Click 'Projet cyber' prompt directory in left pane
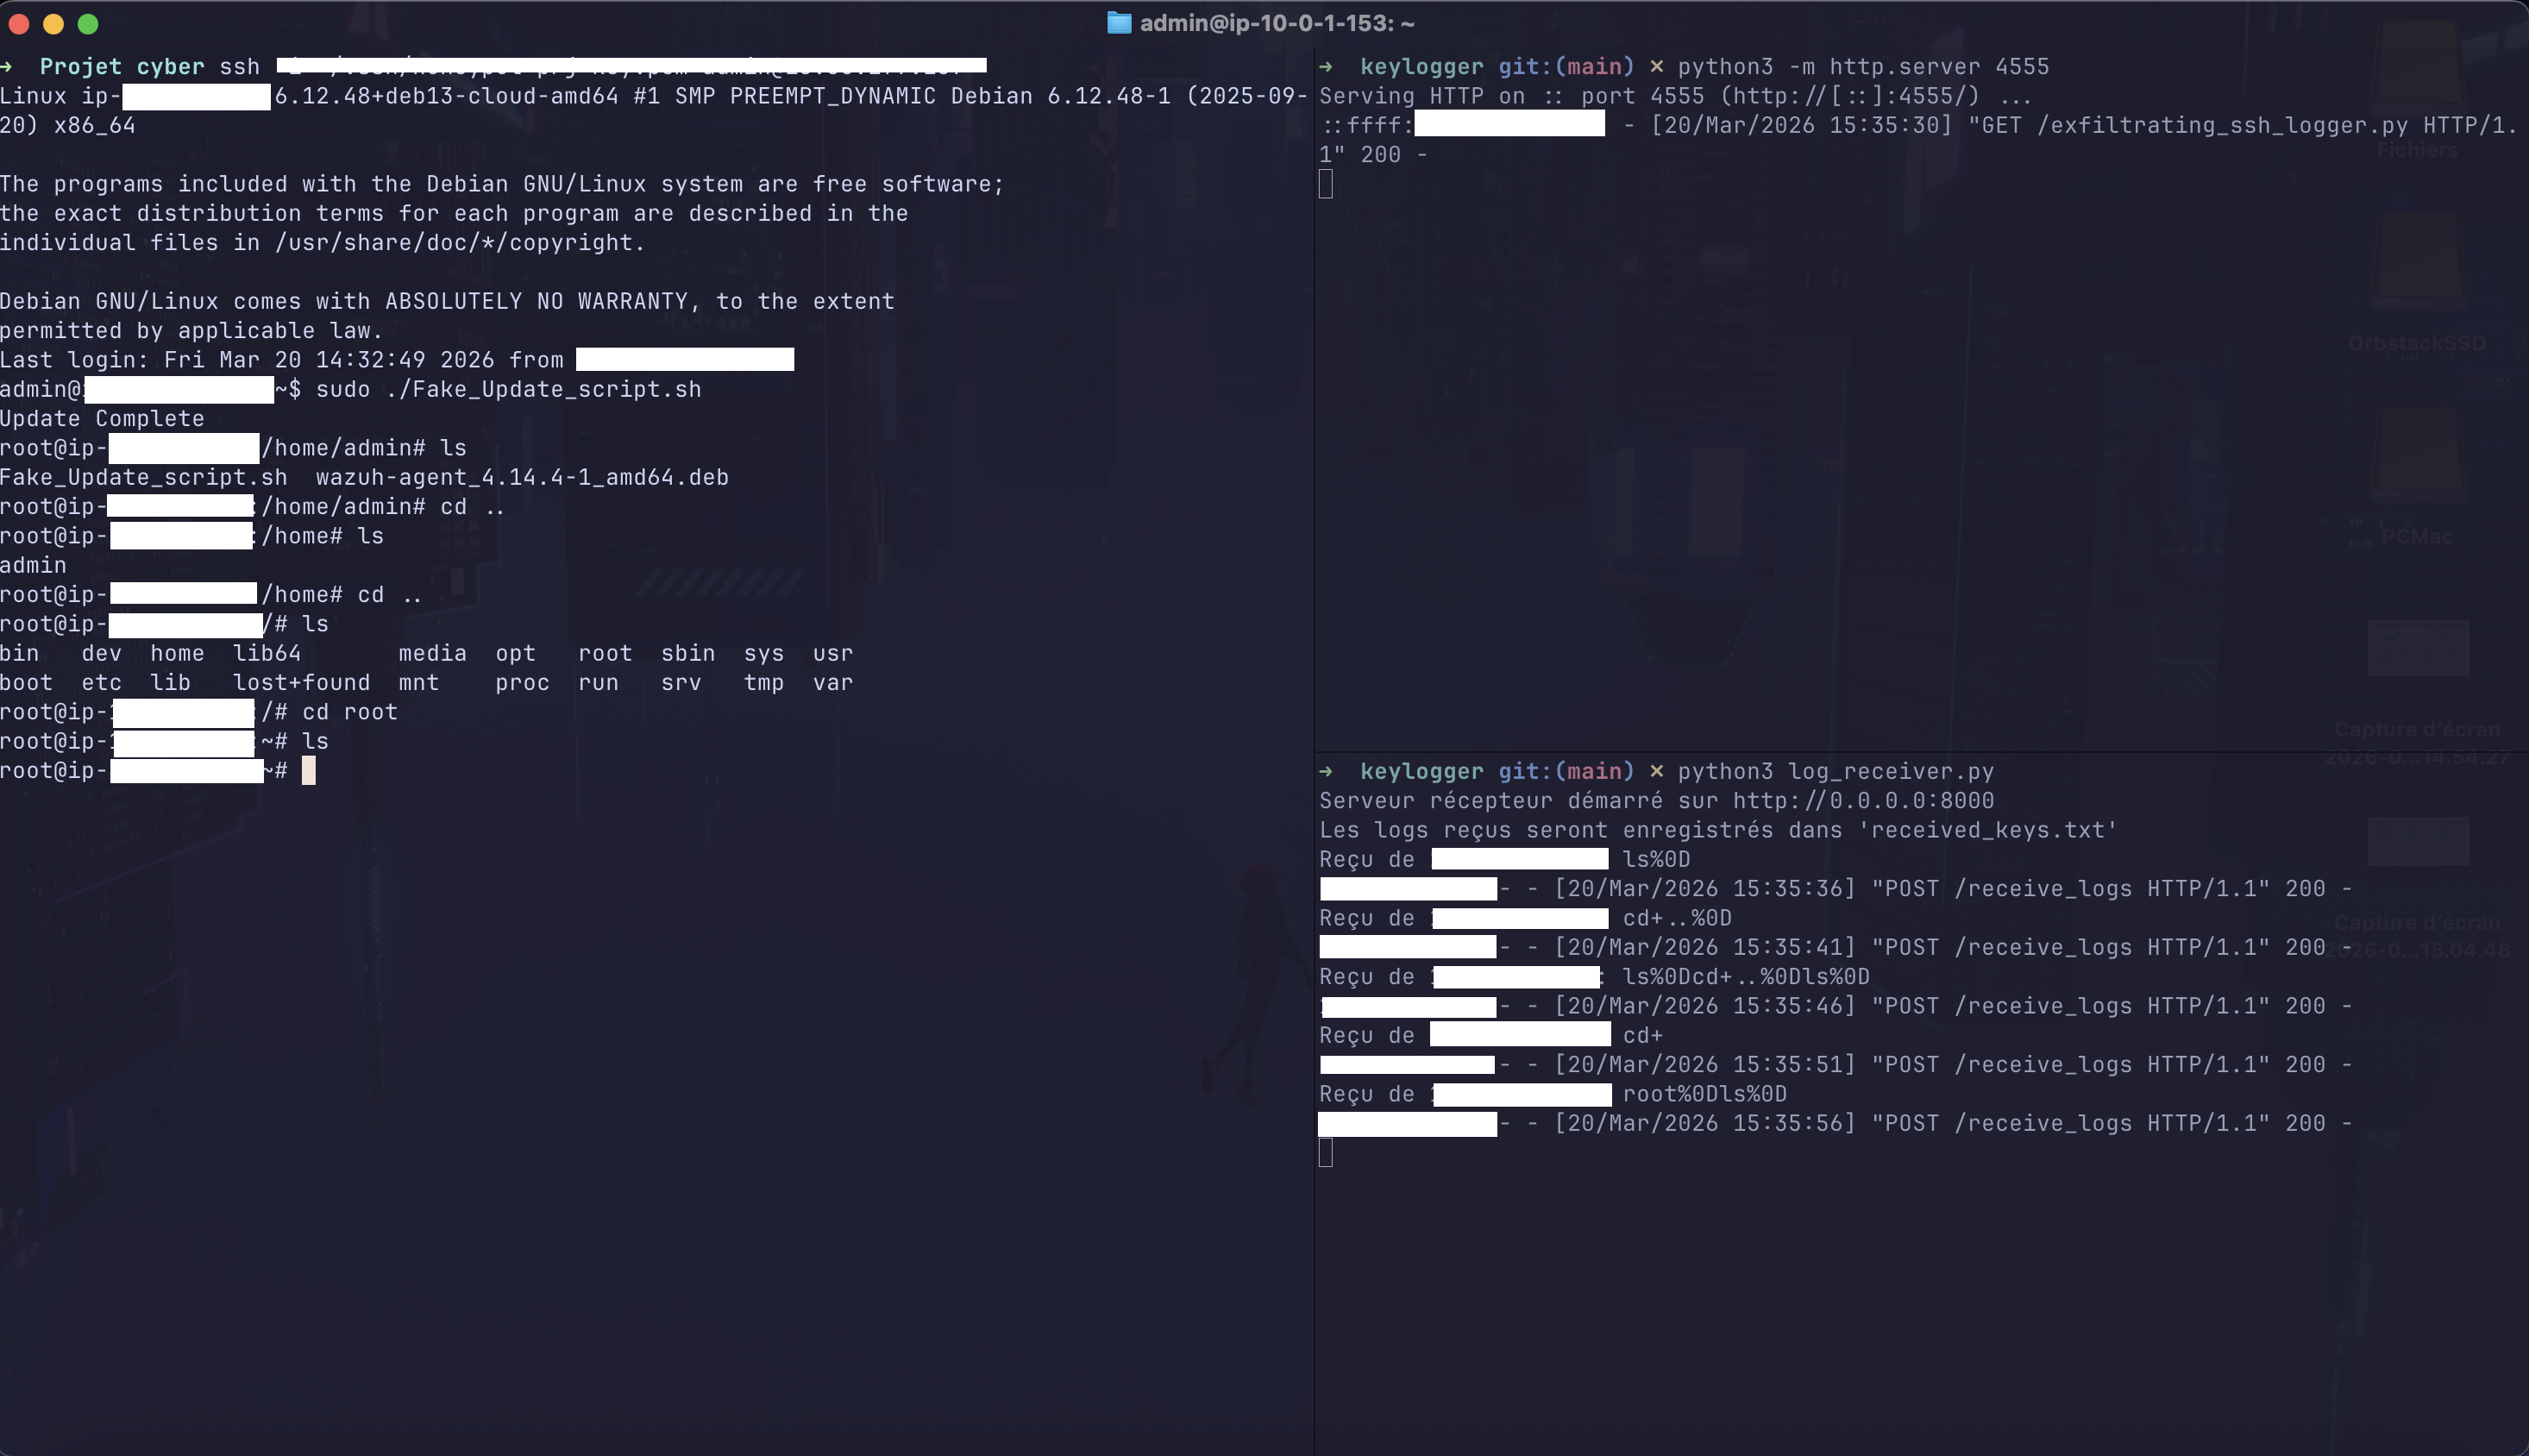The image size is (2529, 1456). 122,66
